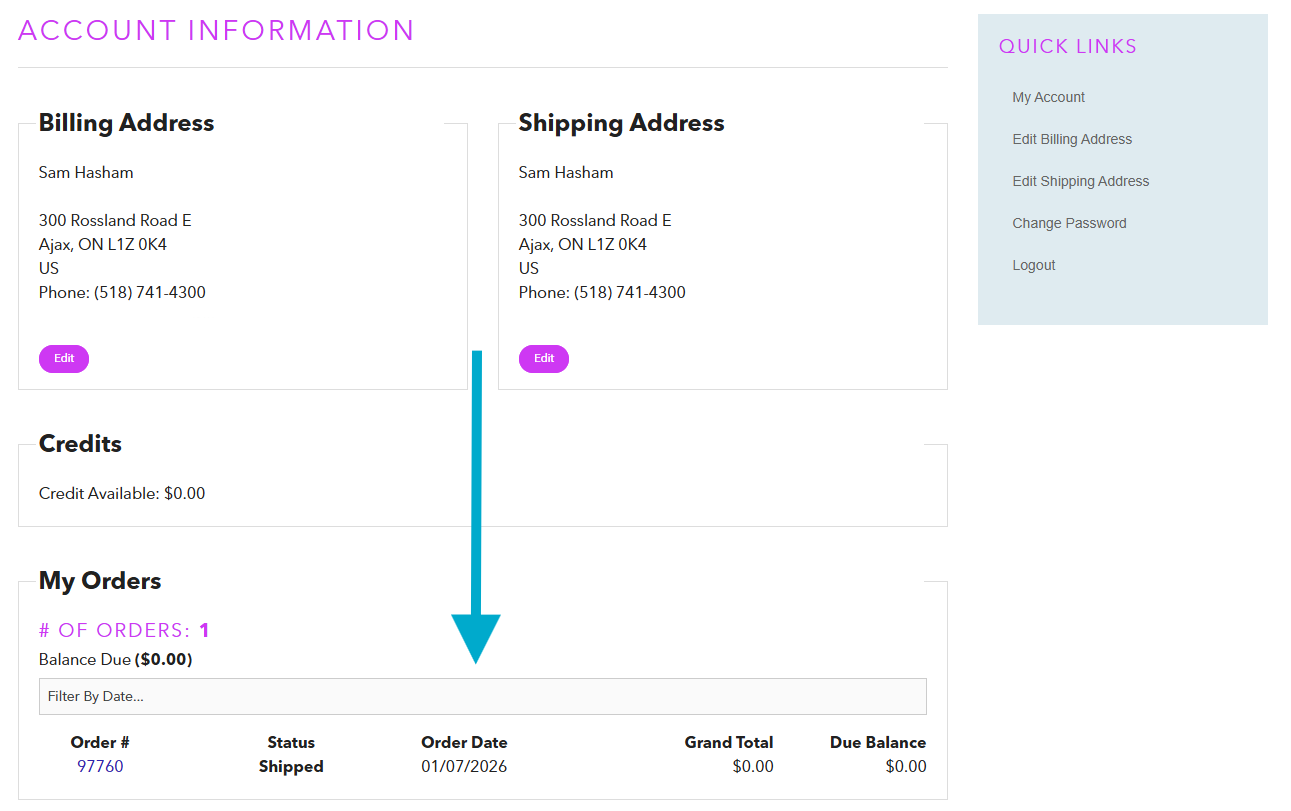Image resolution: width=1291 pixels, height=811 pixels.
Task: Open the Change Password link
Action: point(1069,223)
